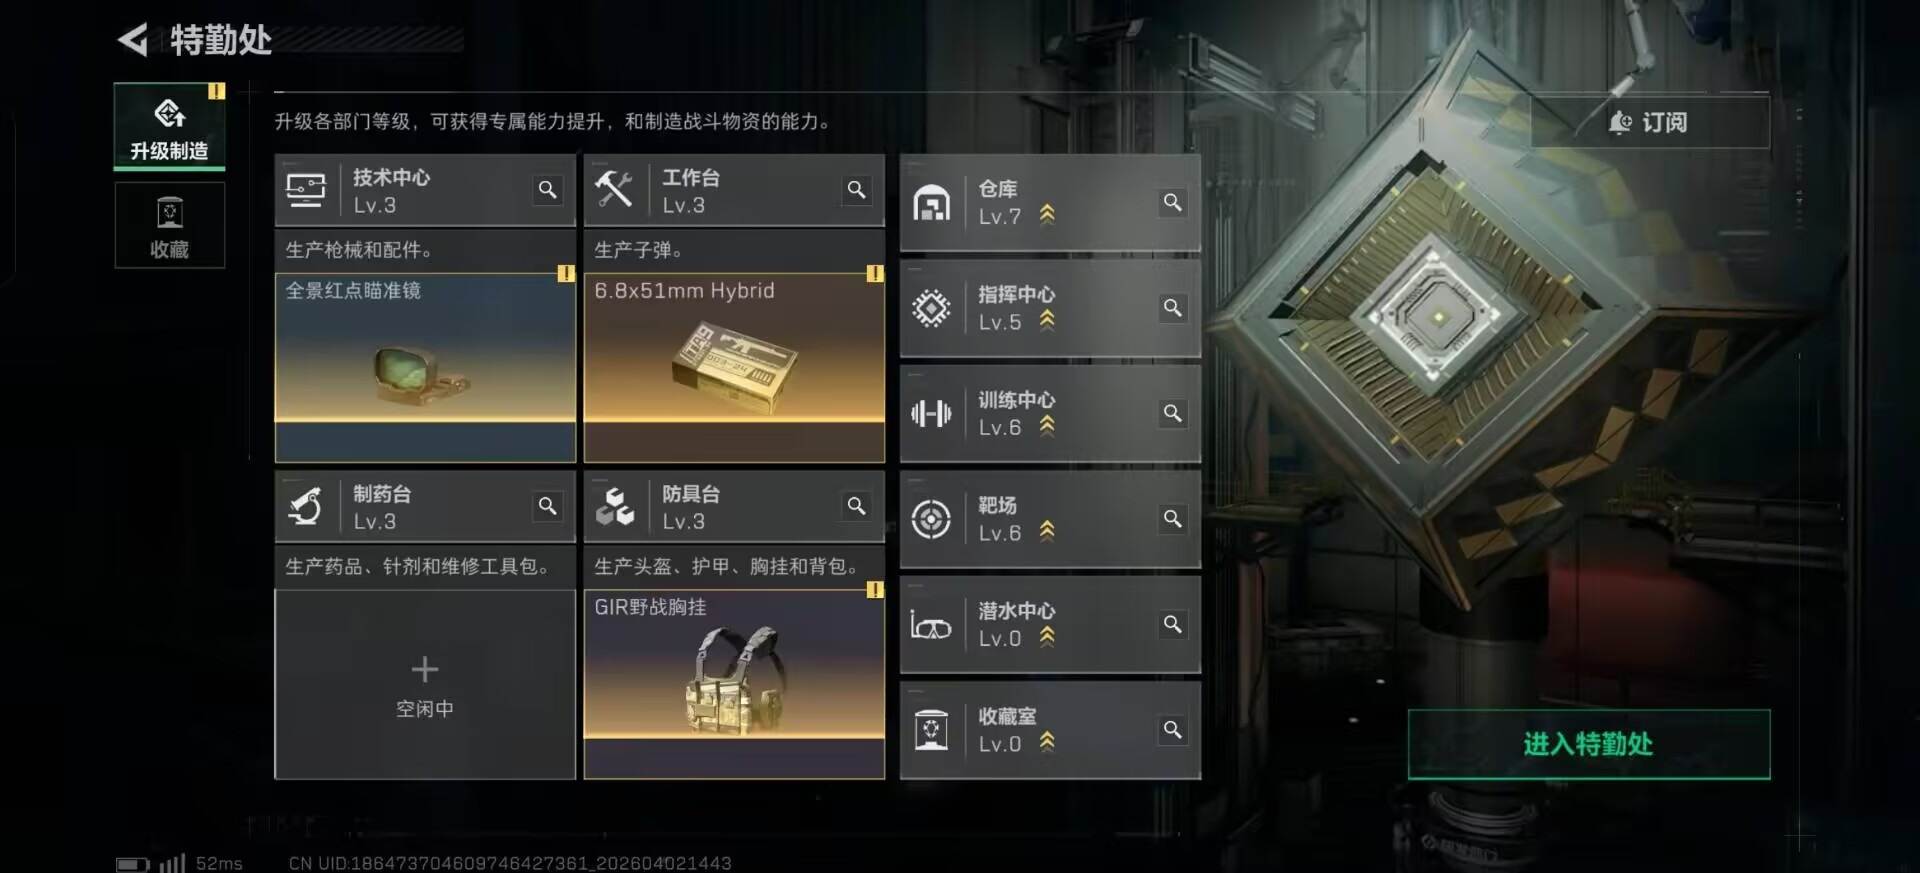The width and height of the screenshot is (1920, 873).
Task: Open details magnifier for 工作台
Action: coord(857,190)
